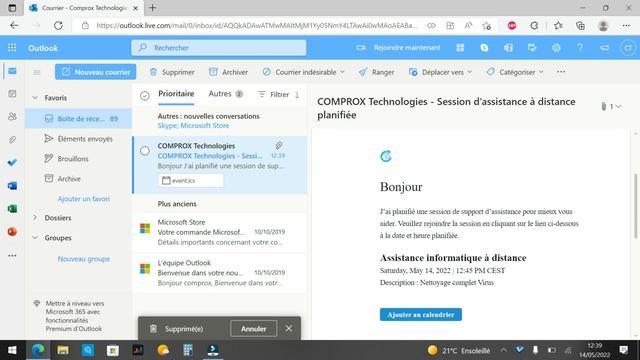
Task: Click Ajouter au calendrier button
Action: click(x=421, y=315)
